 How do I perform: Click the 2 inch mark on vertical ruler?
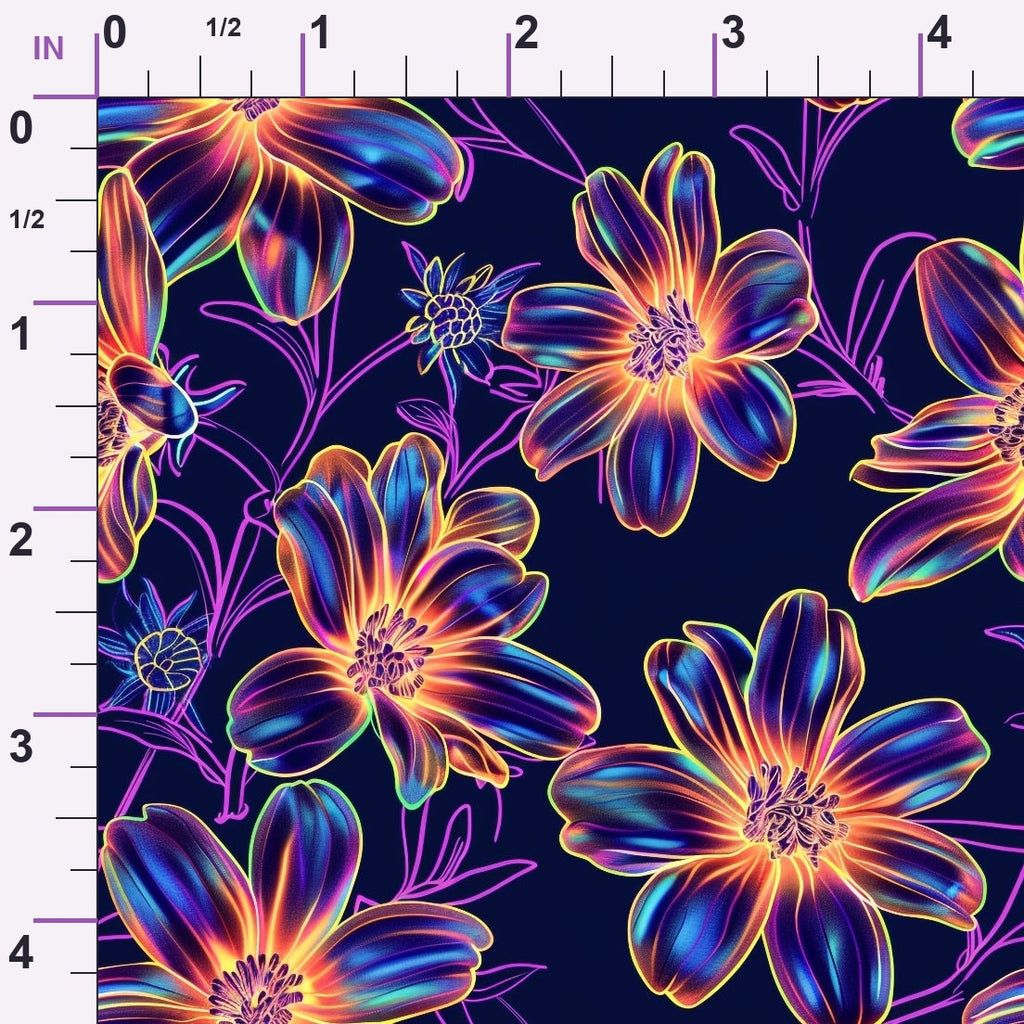[21, 541]
